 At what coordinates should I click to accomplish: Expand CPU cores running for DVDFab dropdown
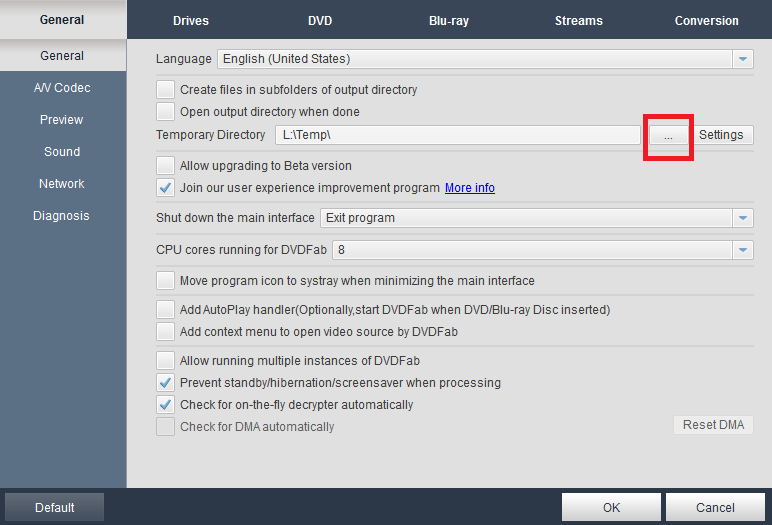pyautogui.click(x=742, y=249)
